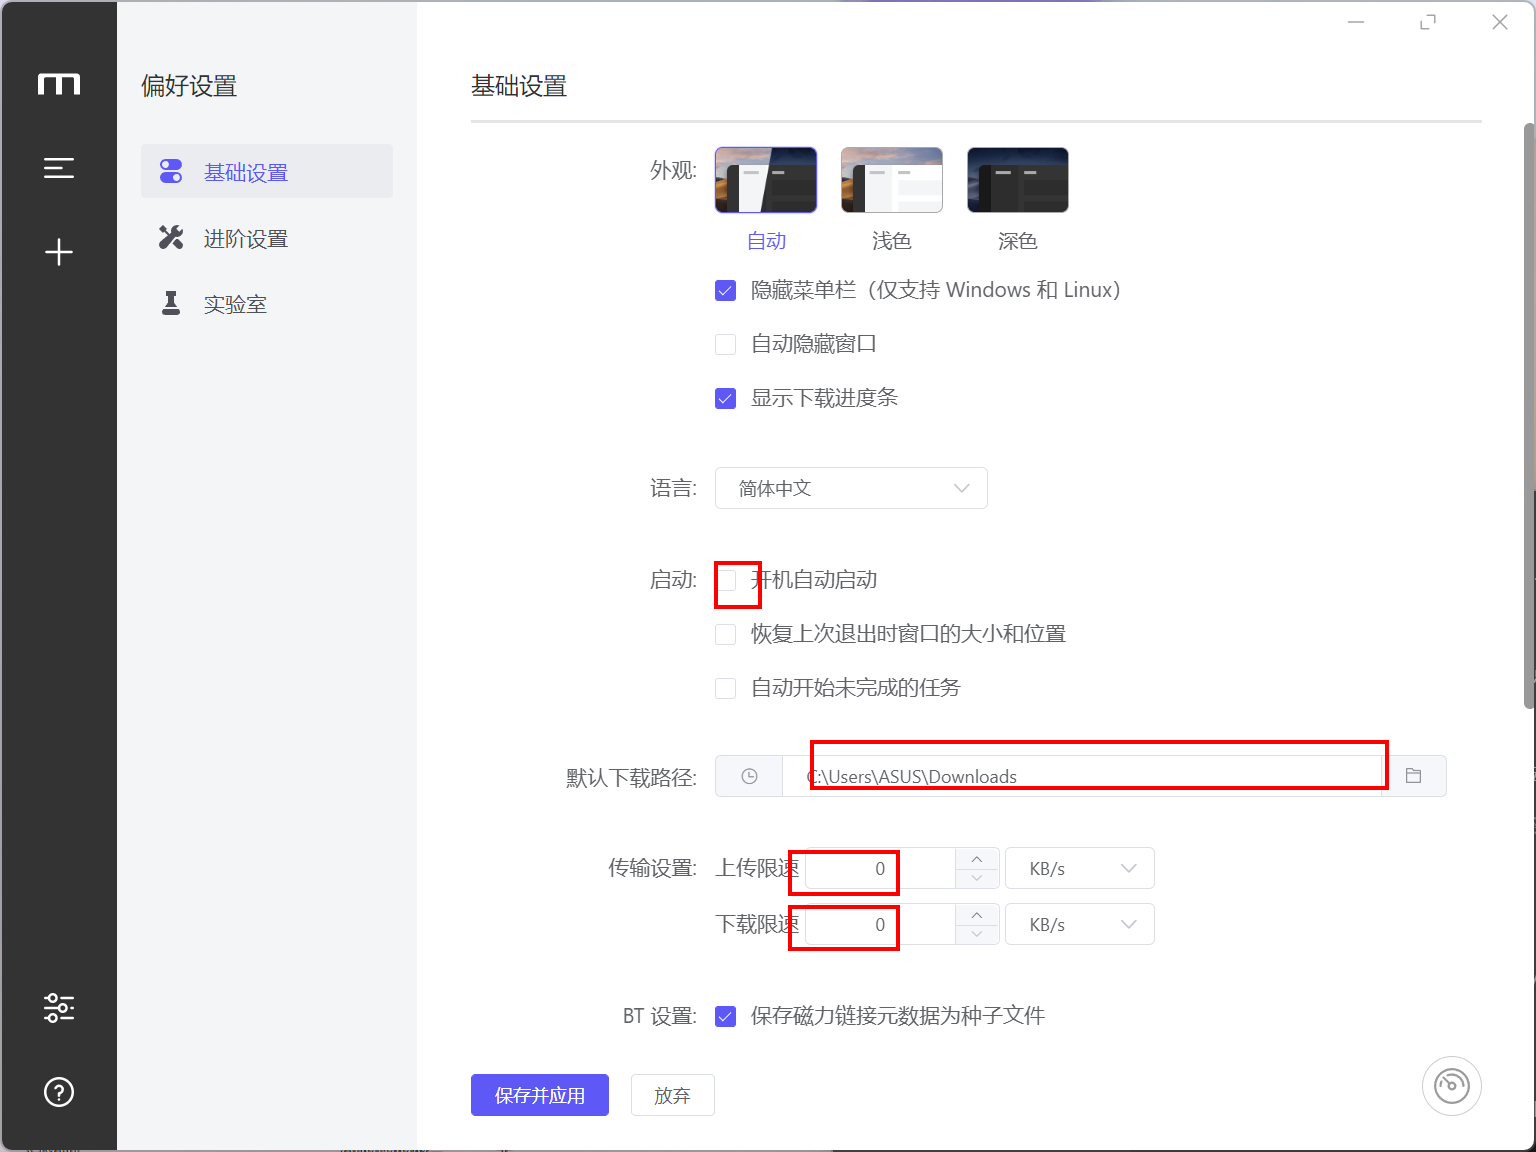This screenshot has width=1536, height=1152.
Task: Enable 开机自动启动 checkbox
Action: (726, 581)
